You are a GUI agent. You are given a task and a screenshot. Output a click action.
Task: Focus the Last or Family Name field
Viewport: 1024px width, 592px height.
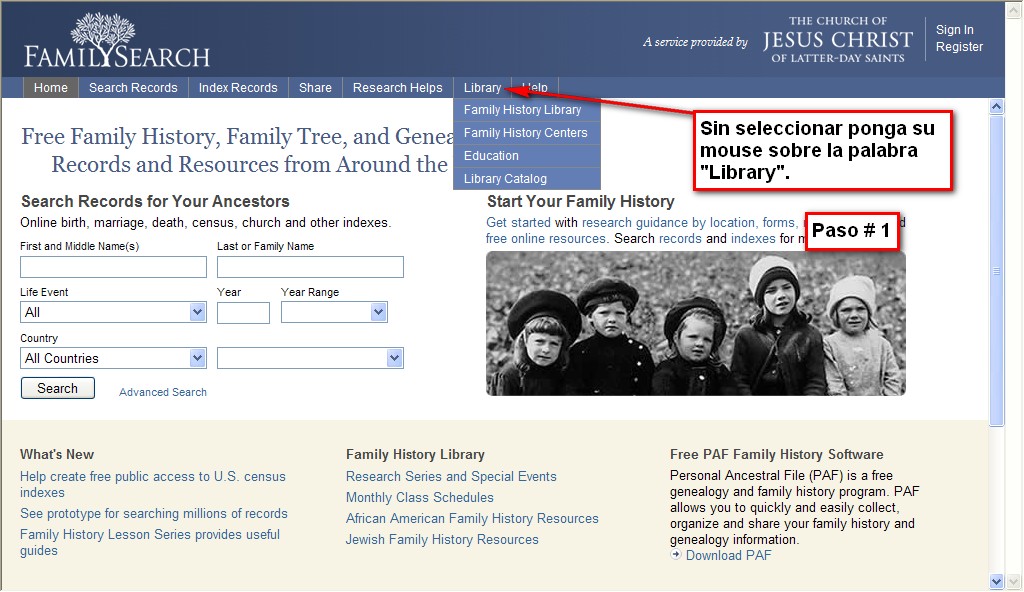pos(310,267)
